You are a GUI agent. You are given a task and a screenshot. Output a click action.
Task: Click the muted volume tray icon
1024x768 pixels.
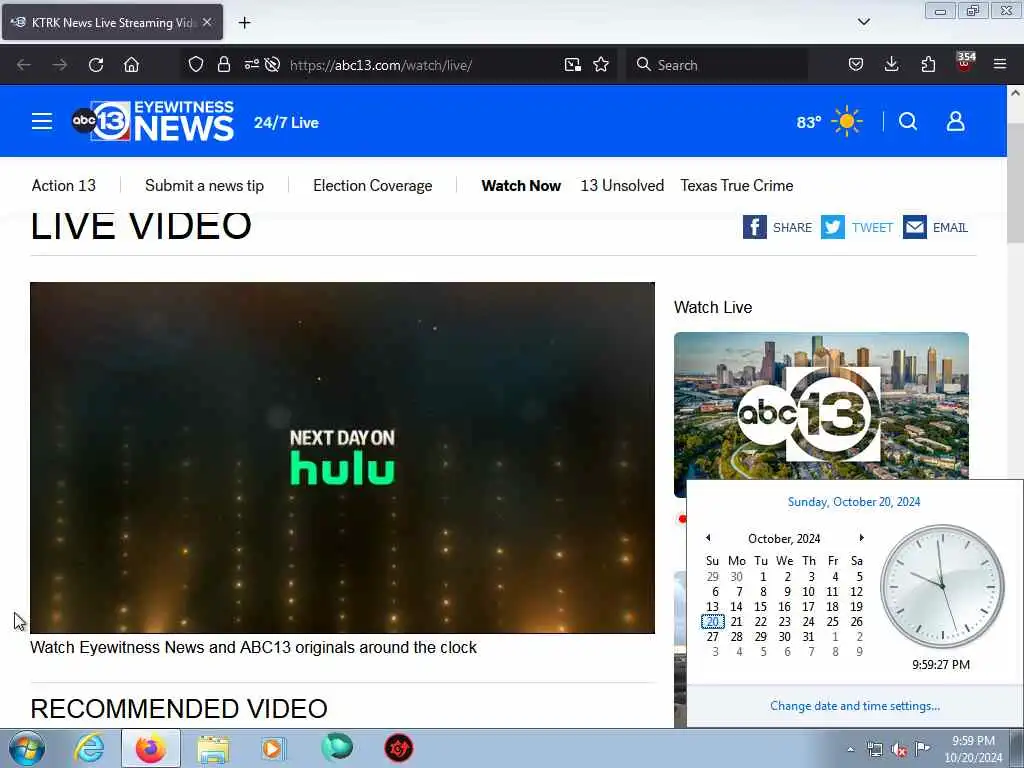click(x=899, y=750)
